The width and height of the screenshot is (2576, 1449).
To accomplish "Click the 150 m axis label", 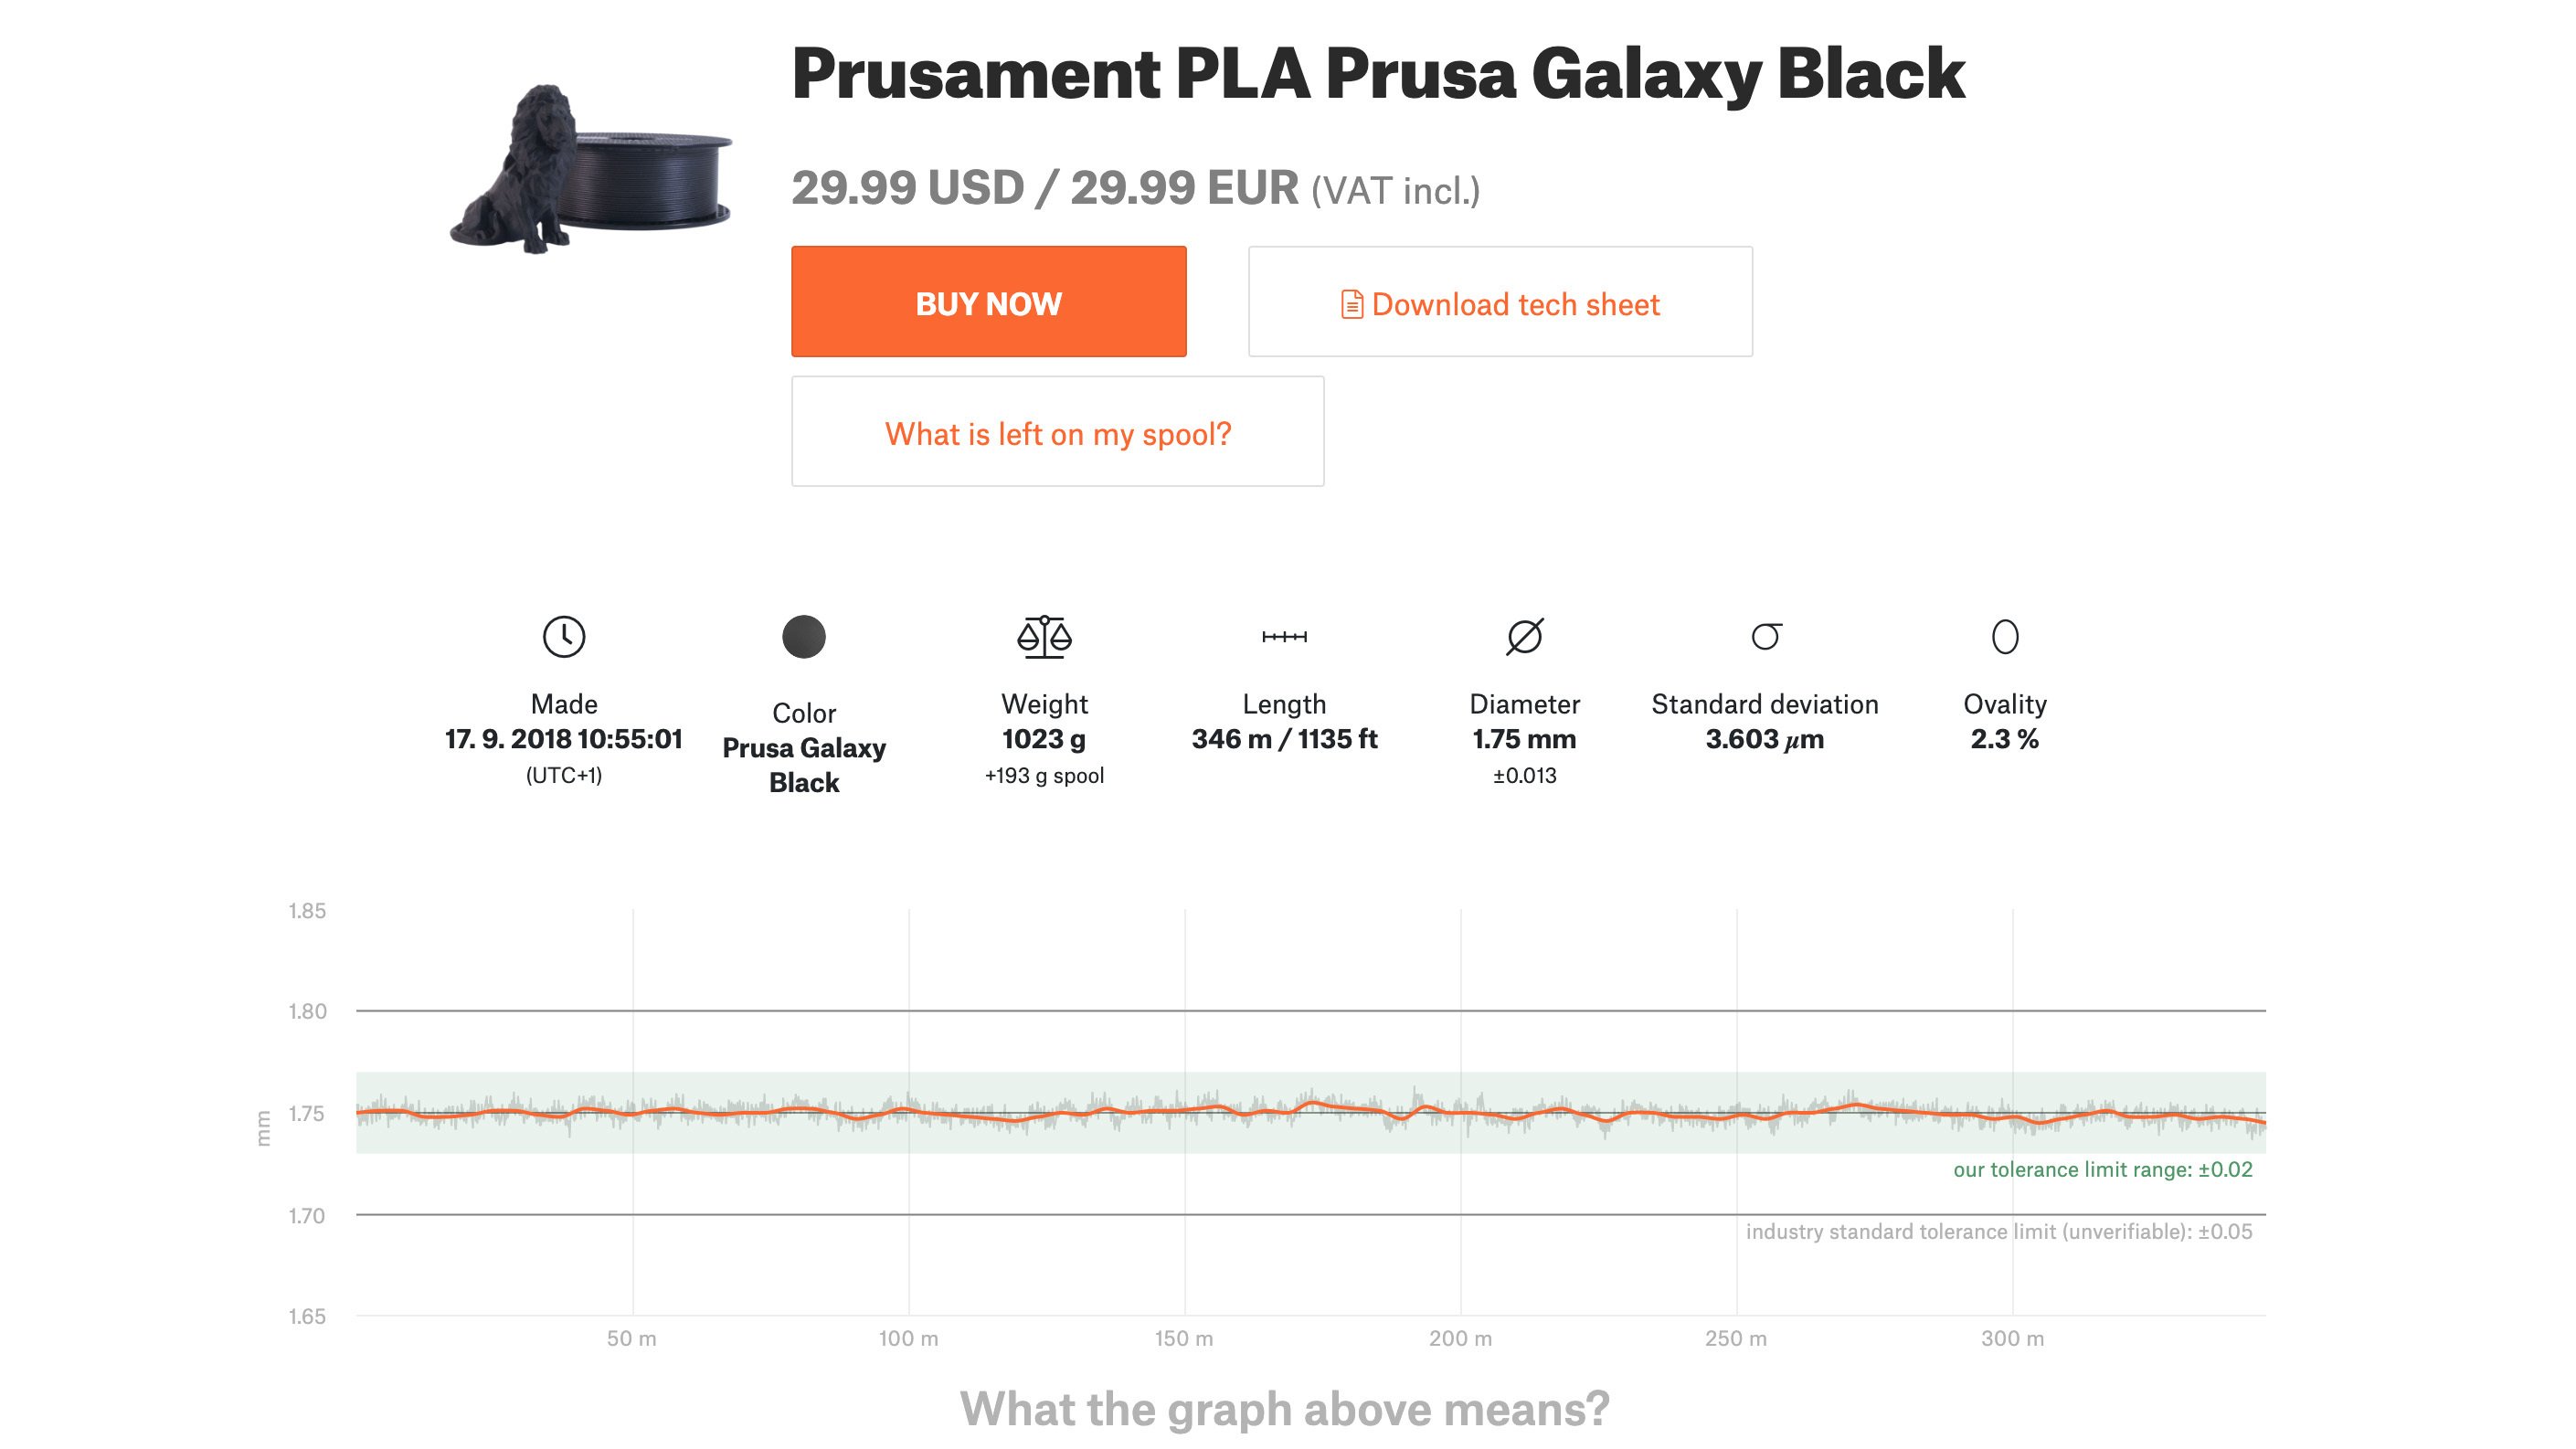I will coord(1184,1339).
